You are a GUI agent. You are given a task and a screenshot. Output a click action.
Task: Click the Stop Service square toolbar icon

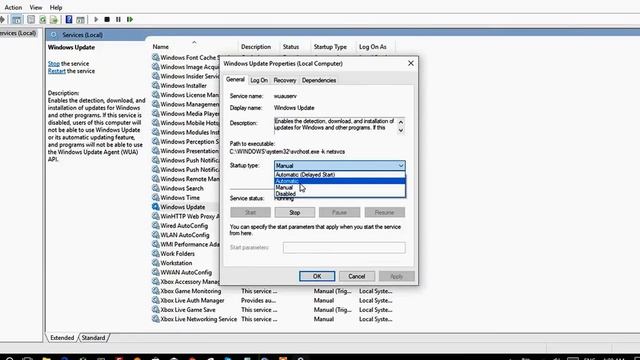coord(107,19)
